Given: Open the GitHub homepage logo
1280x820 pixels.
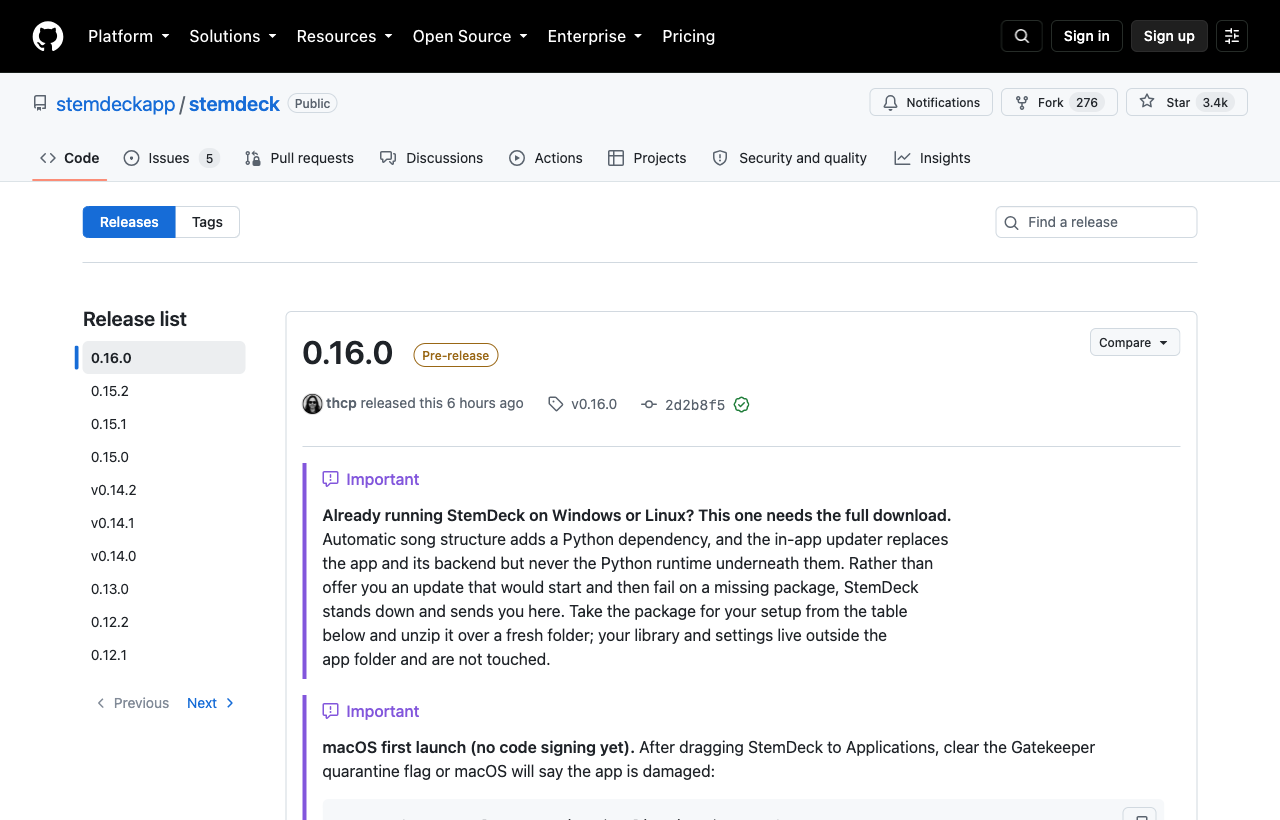Looking at the screenshot, I should click(48, 36).
